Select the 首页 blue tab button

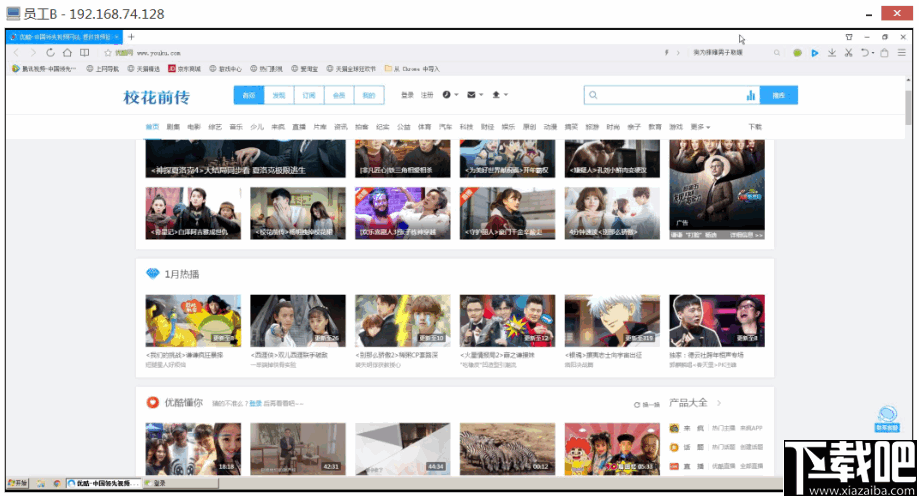249,95
